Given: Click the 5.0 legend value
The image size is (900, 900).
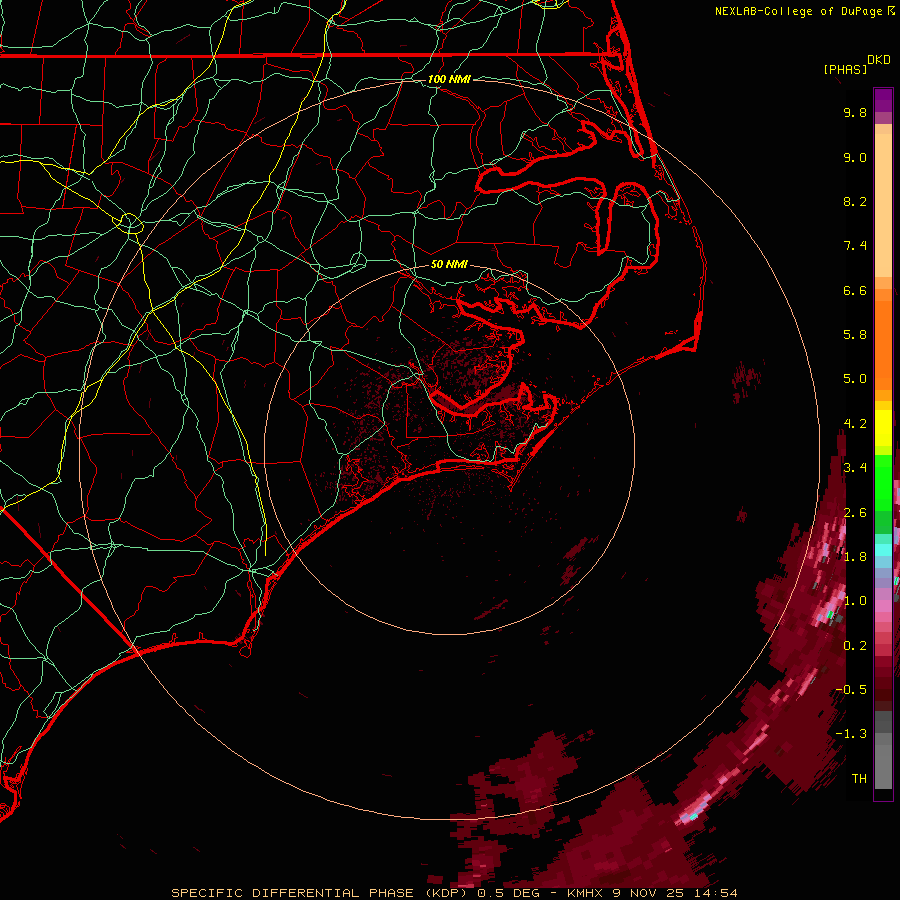Looking at the screenshot, I should point(855,379).
